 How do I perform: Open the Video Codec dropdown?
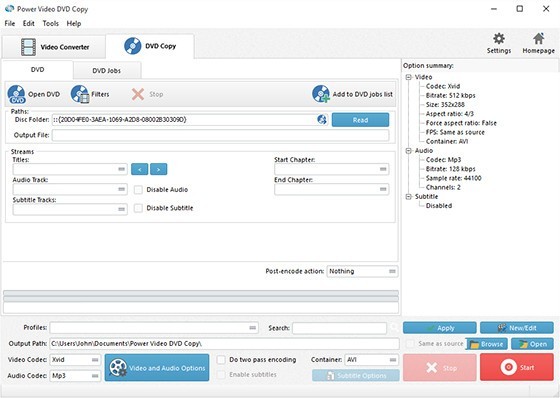point(75,360)
